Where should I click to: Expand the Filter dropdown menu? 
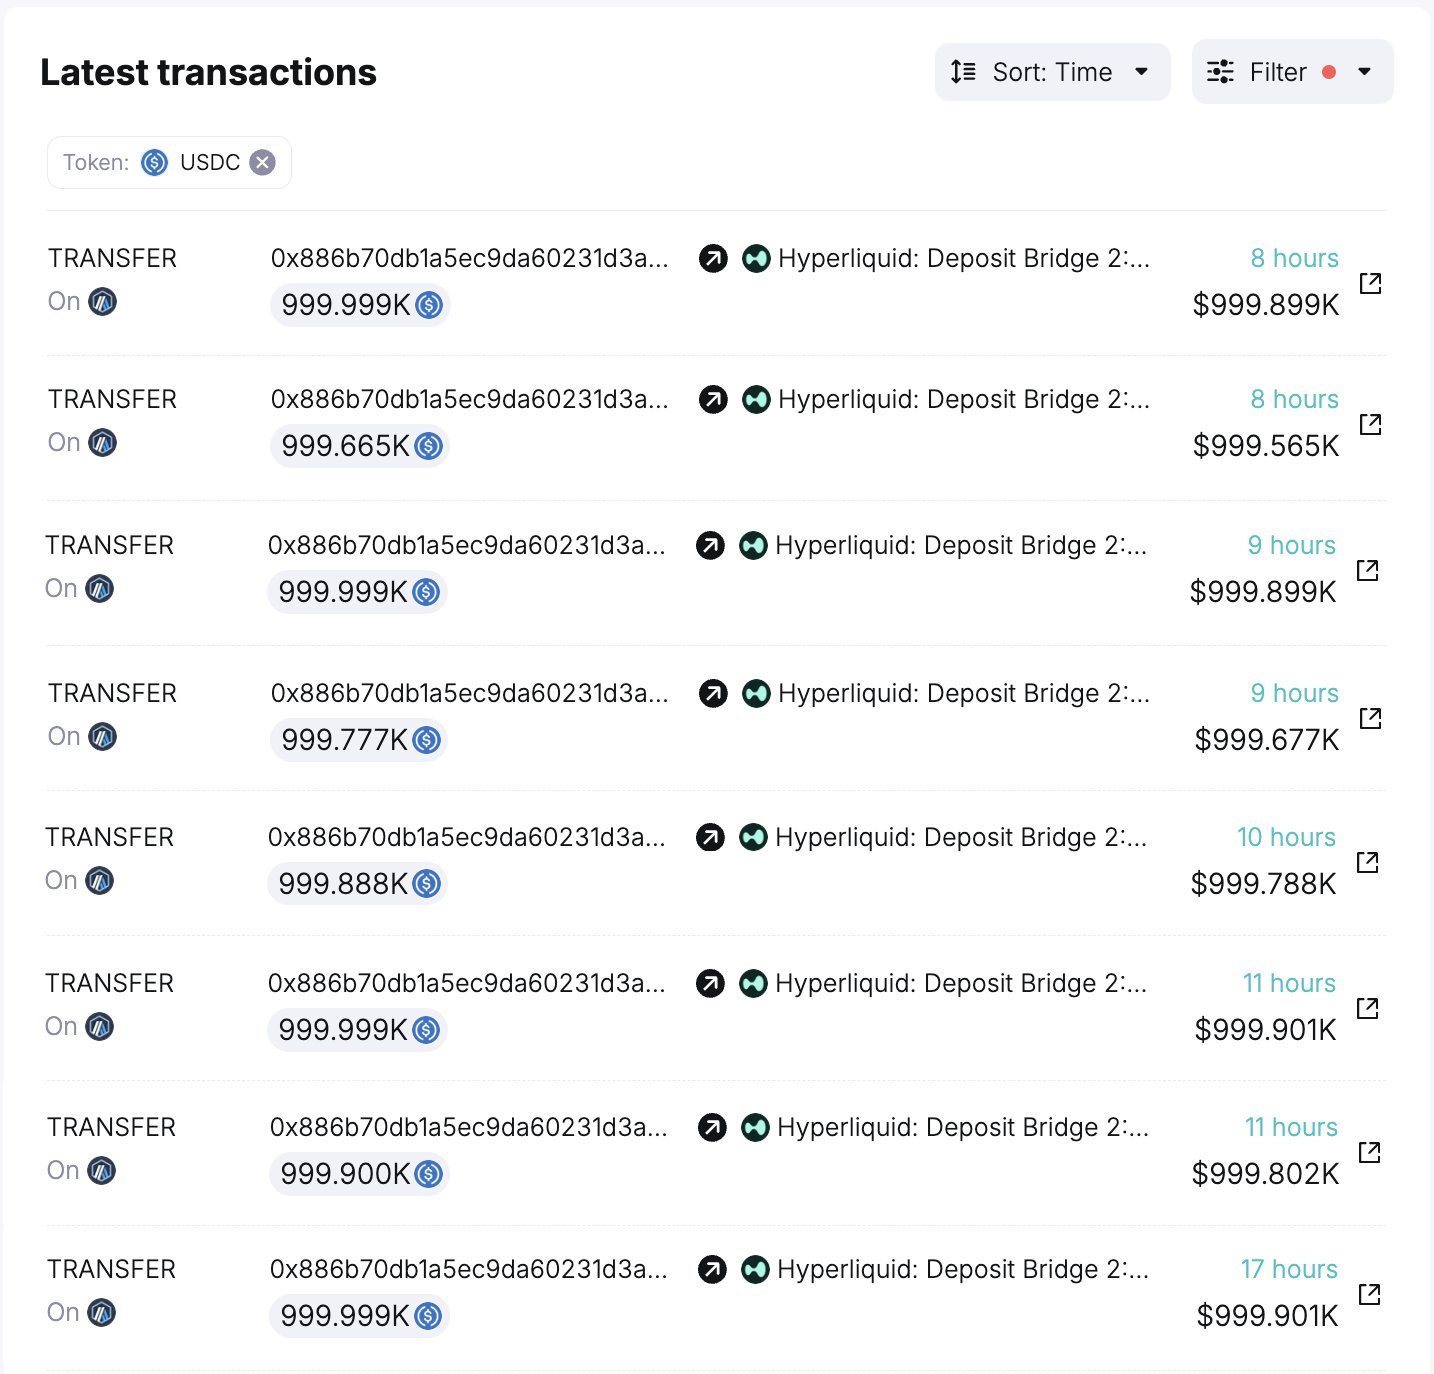pos(1292,72)
